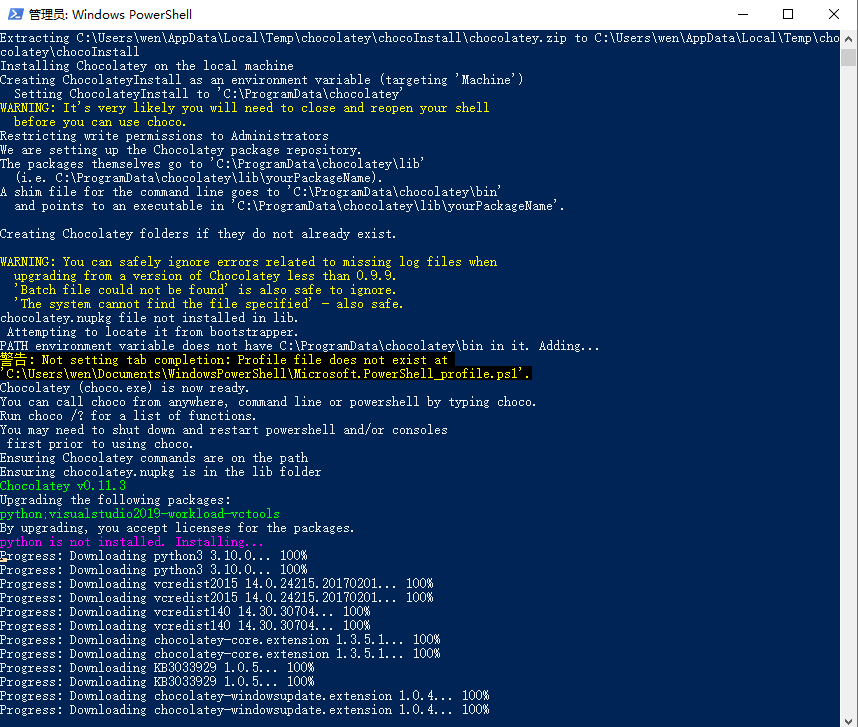Click 'Installing Chocolatey on the local machine' line
This screenshot has width=858, height=727.
[147, 66]
